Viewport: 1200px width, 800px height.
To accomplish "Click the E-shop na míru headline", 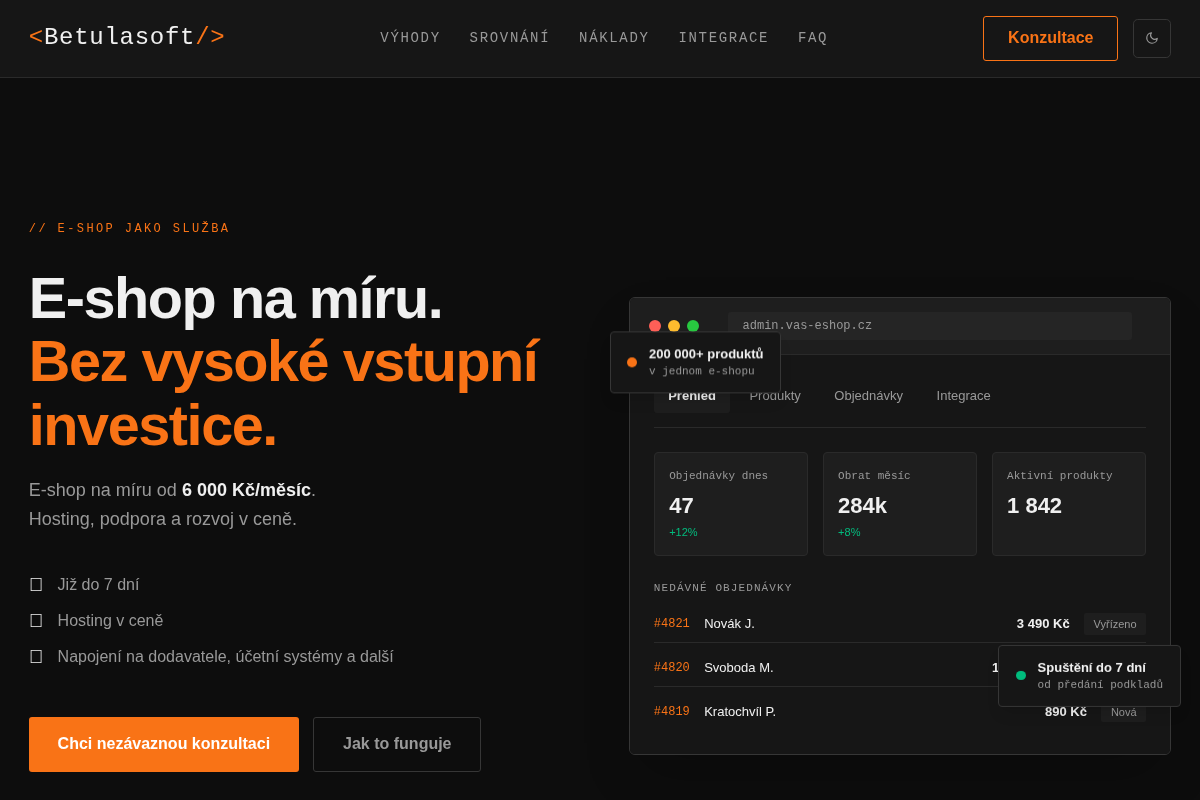I will [236, 298].
